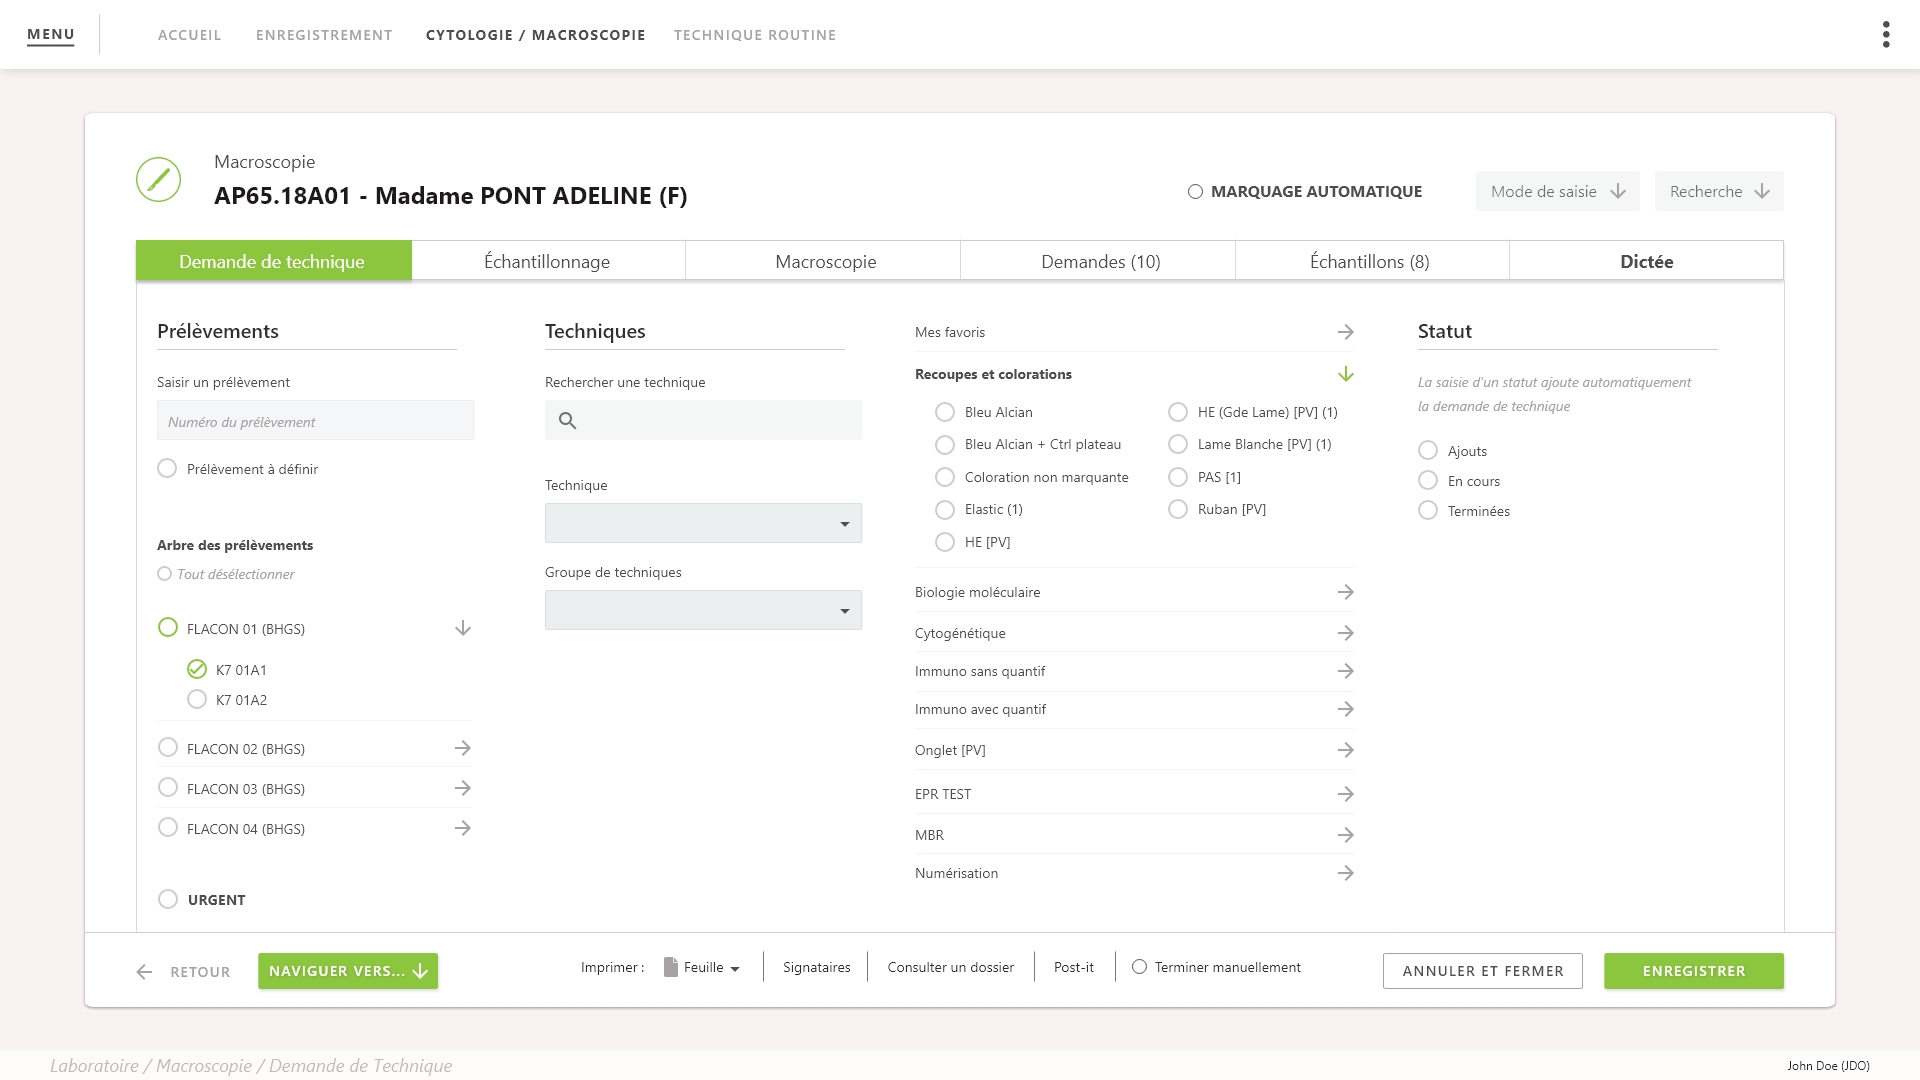Switch to Échantillonnage tab

coord(547,261)
